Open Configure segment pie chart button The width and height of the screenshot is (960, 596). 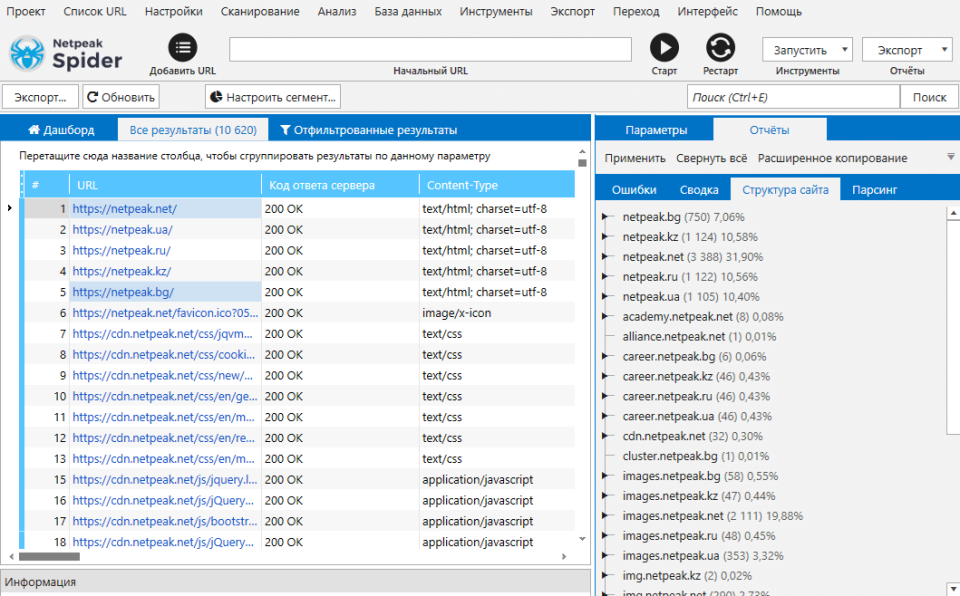point(273,97)
